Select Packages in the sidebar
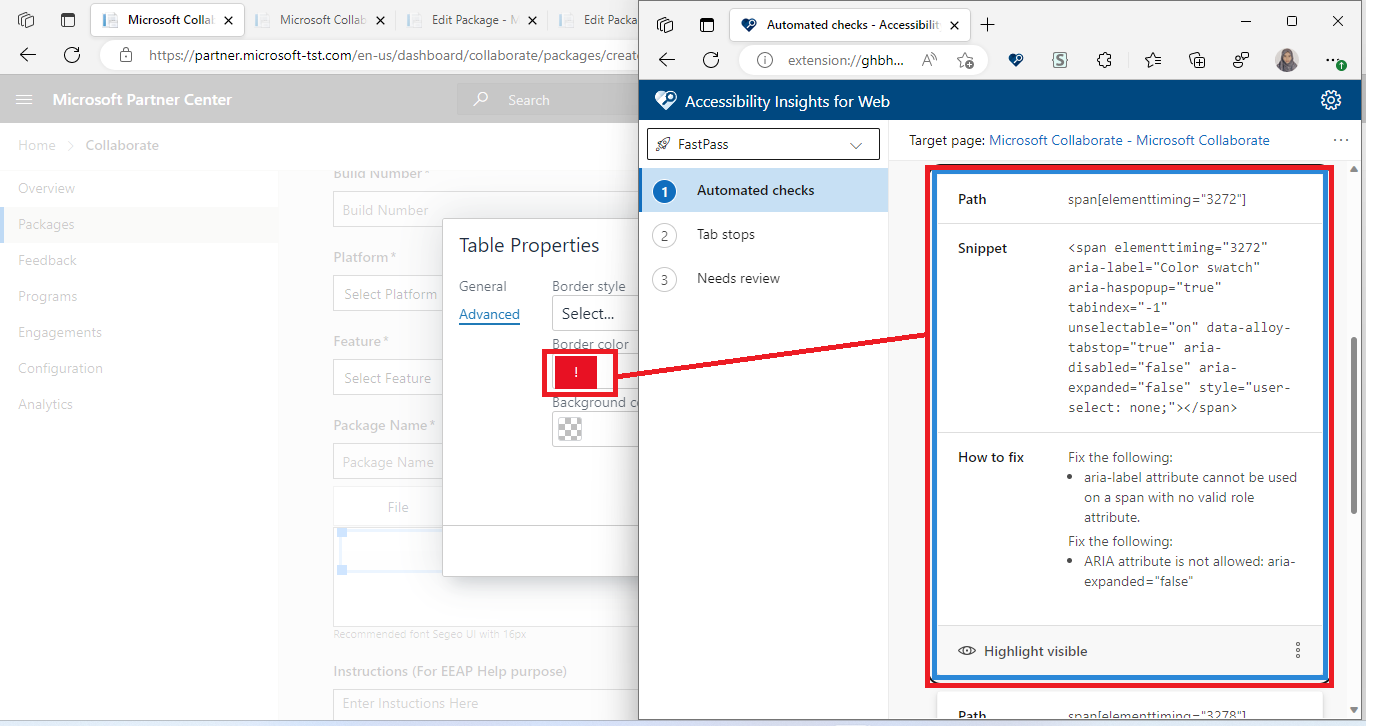This screenshot has width=1394, height=726. pos(45,224)
